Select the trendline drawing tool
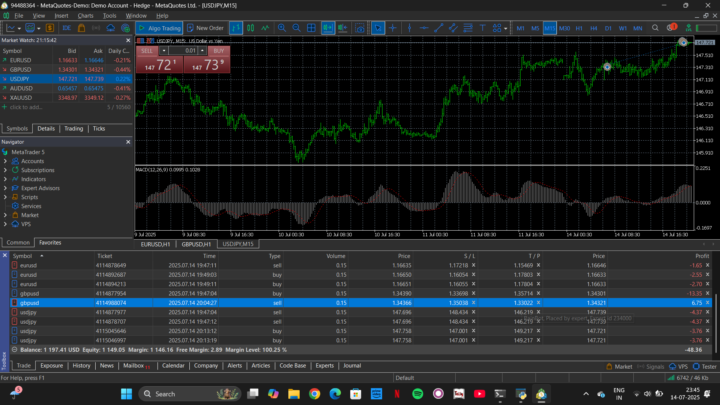The height and width of the screenshot is (405, 720). coord(439,28)
